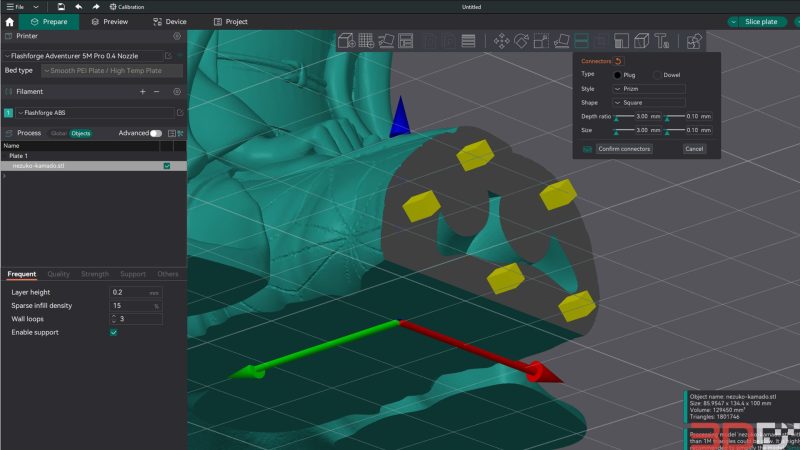Open the Printer settings gear icon
This screenshot has width=800, height=450.
pos(177,36)
